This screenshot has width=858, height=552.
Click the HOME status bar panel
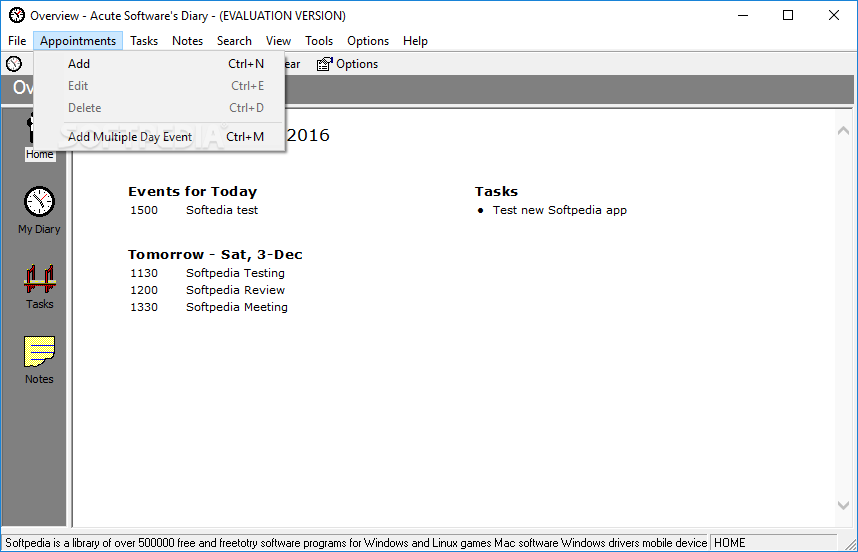773,543
